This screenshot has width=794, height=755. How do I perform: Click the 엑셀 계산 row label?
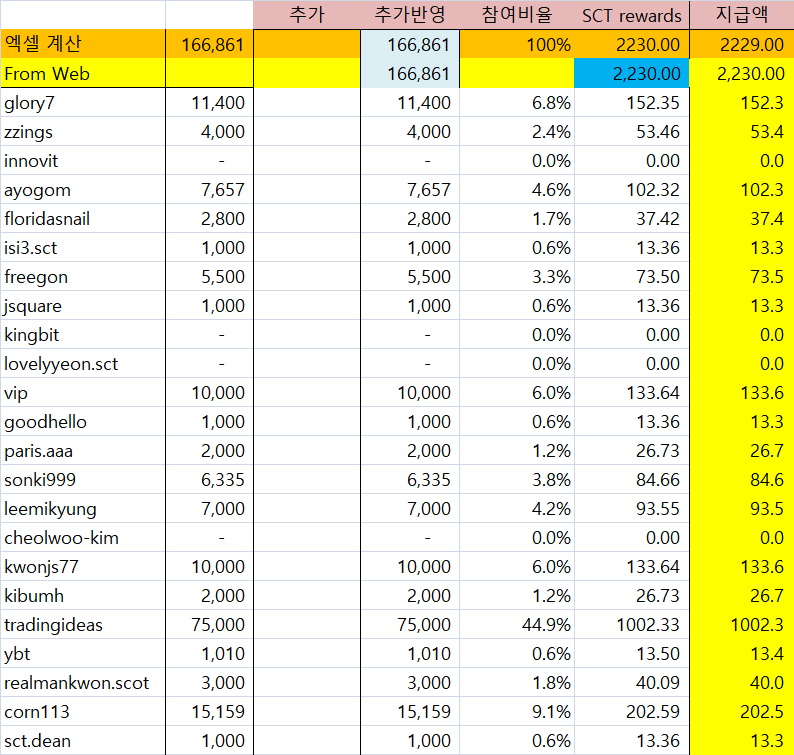pos(83,44)
